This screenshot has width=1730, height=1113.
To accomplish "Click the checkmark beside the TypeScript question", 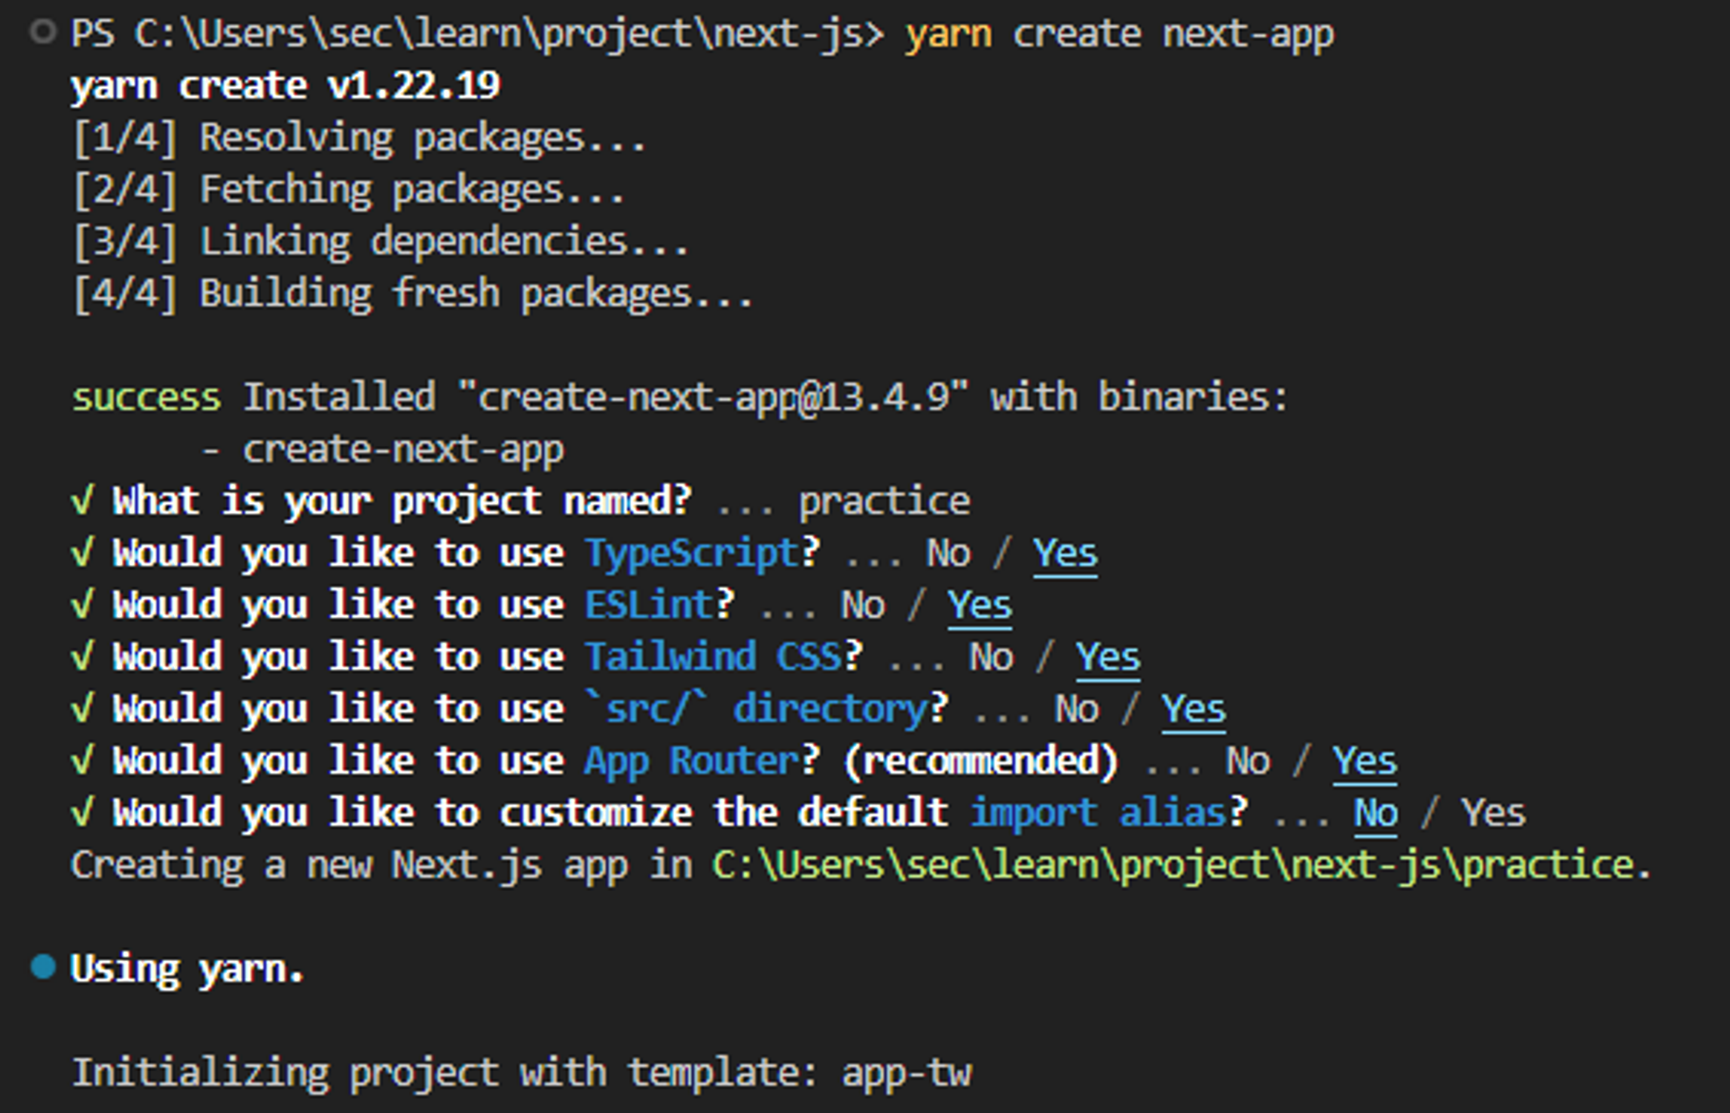I will (x=82, y=552).
